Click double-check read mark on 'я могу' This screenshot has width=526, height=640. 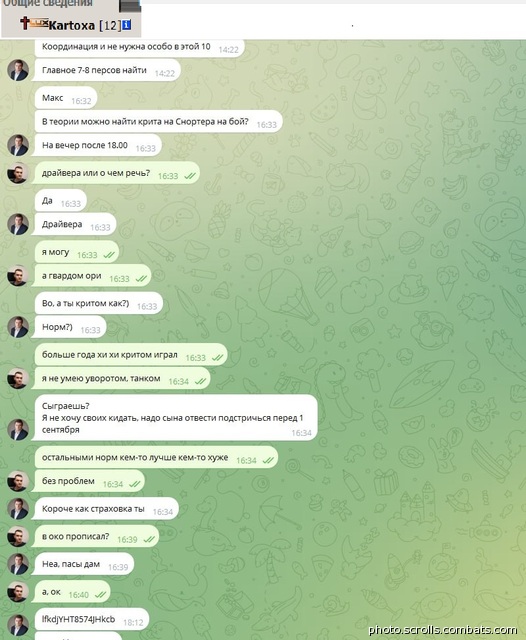pos(109,255)
